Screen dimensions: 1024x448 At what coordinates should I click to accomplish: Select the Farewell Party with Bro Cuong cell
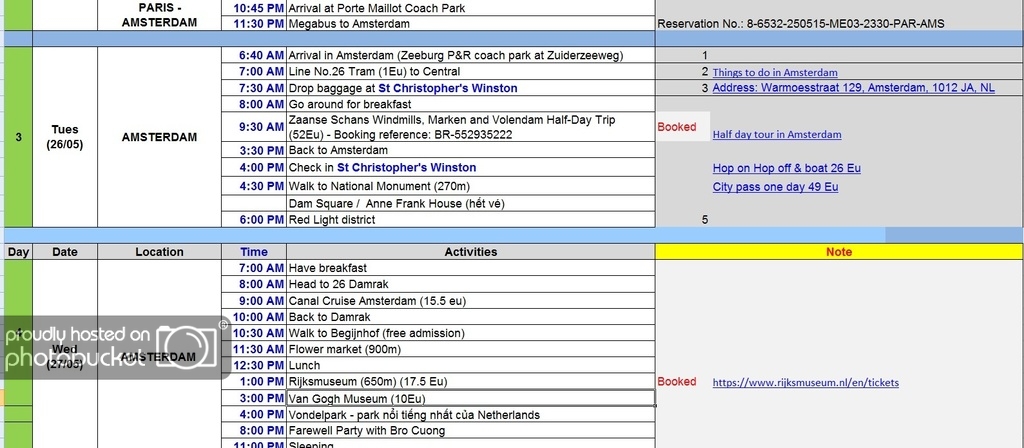click(x=470, y=430)
